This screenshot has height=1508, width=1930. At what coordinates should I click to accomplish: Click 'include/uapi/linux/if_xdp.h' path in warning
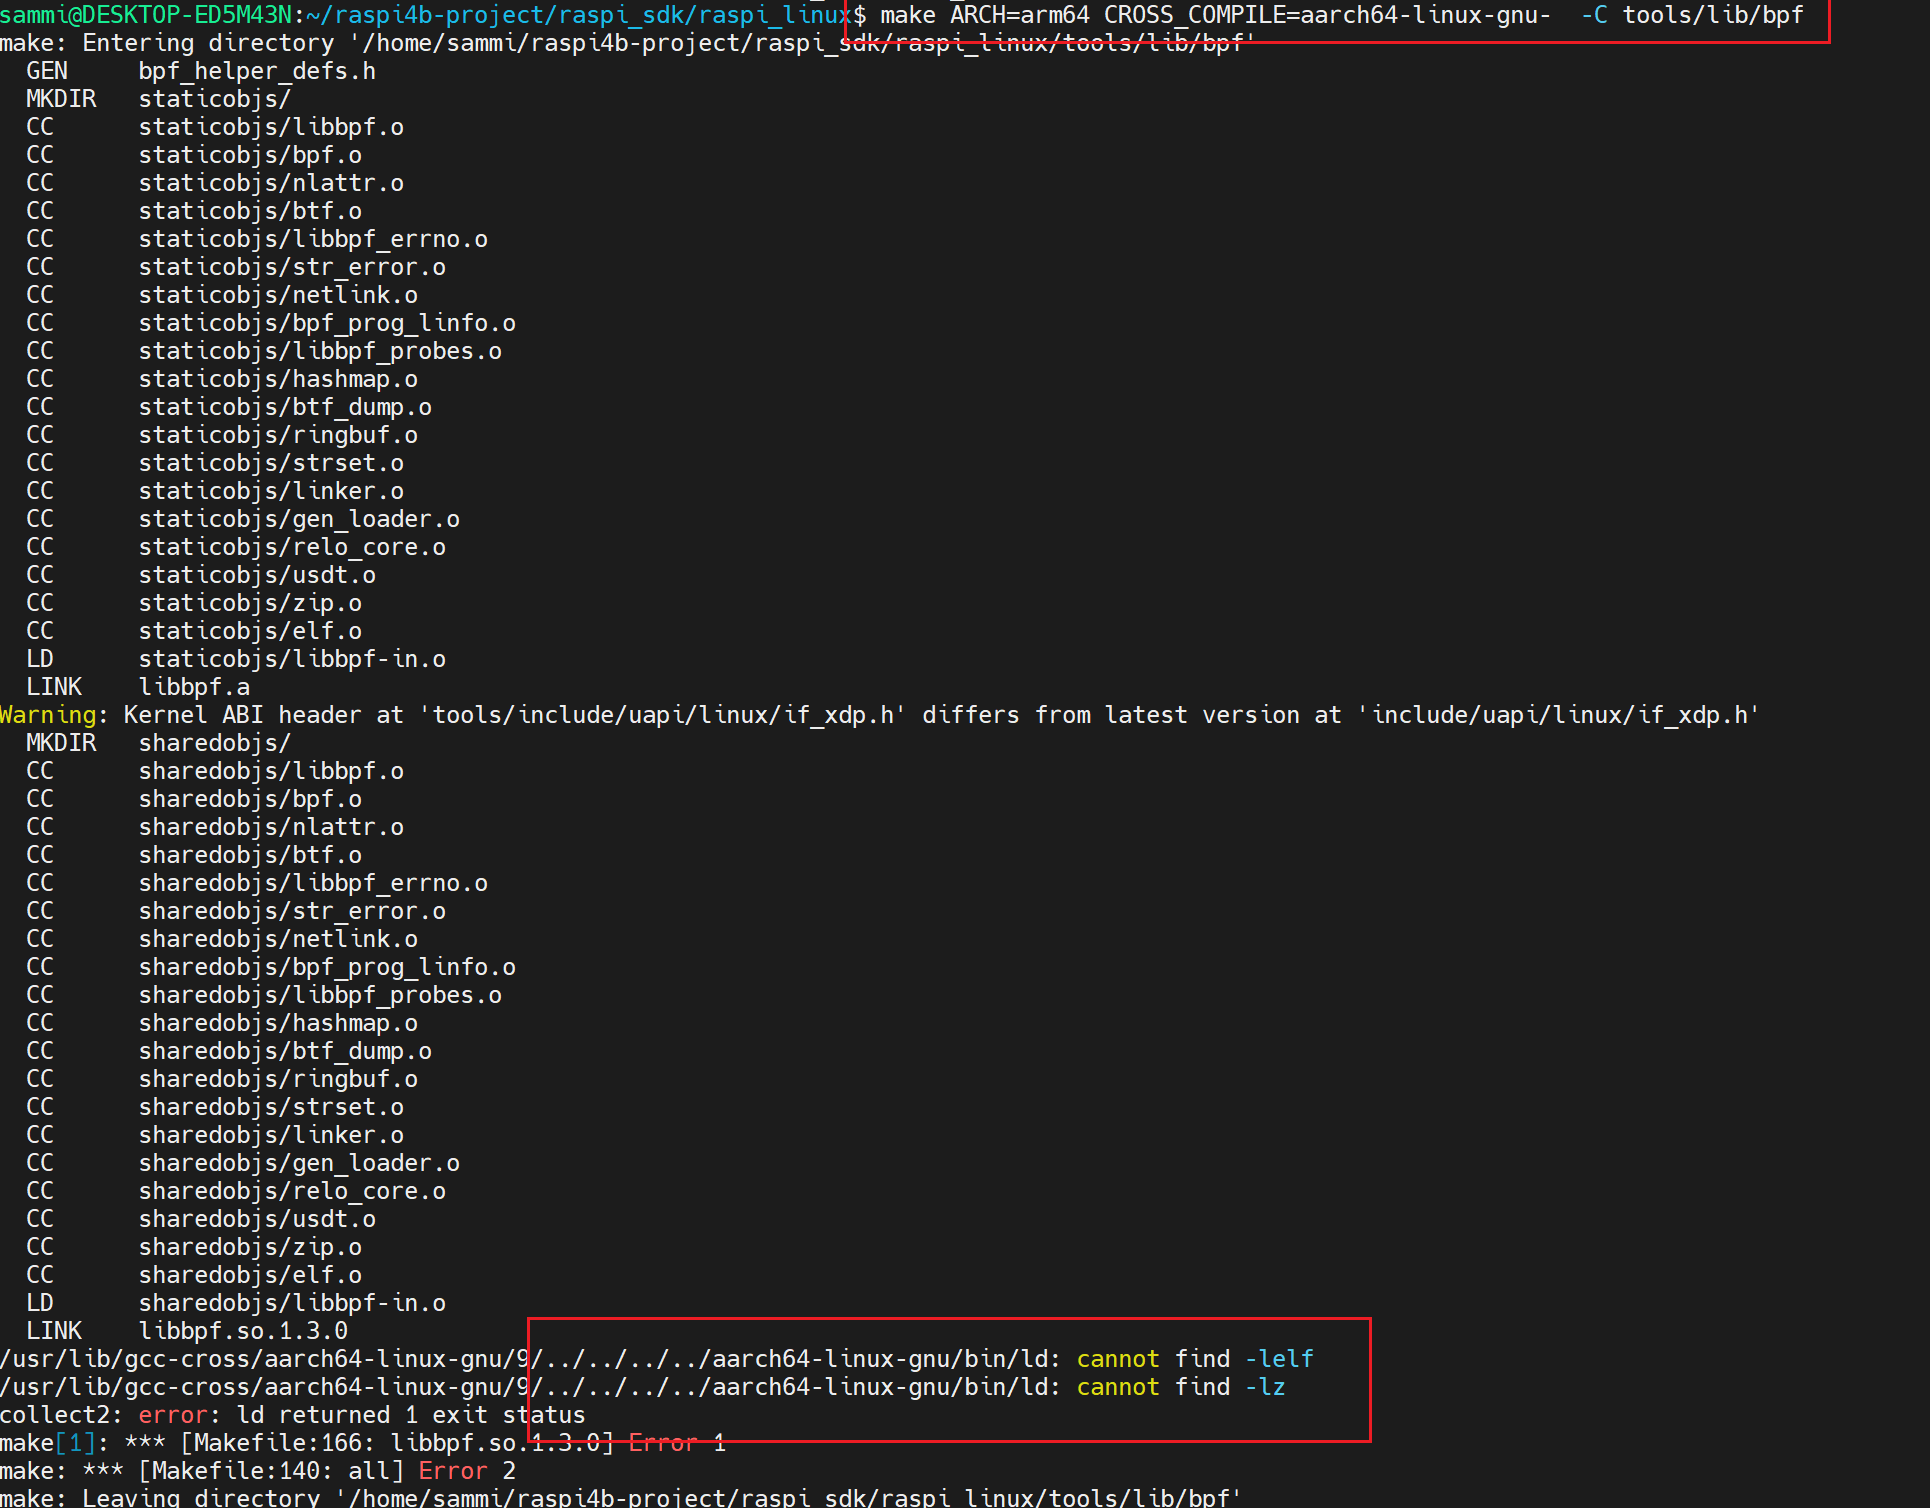1559,715
